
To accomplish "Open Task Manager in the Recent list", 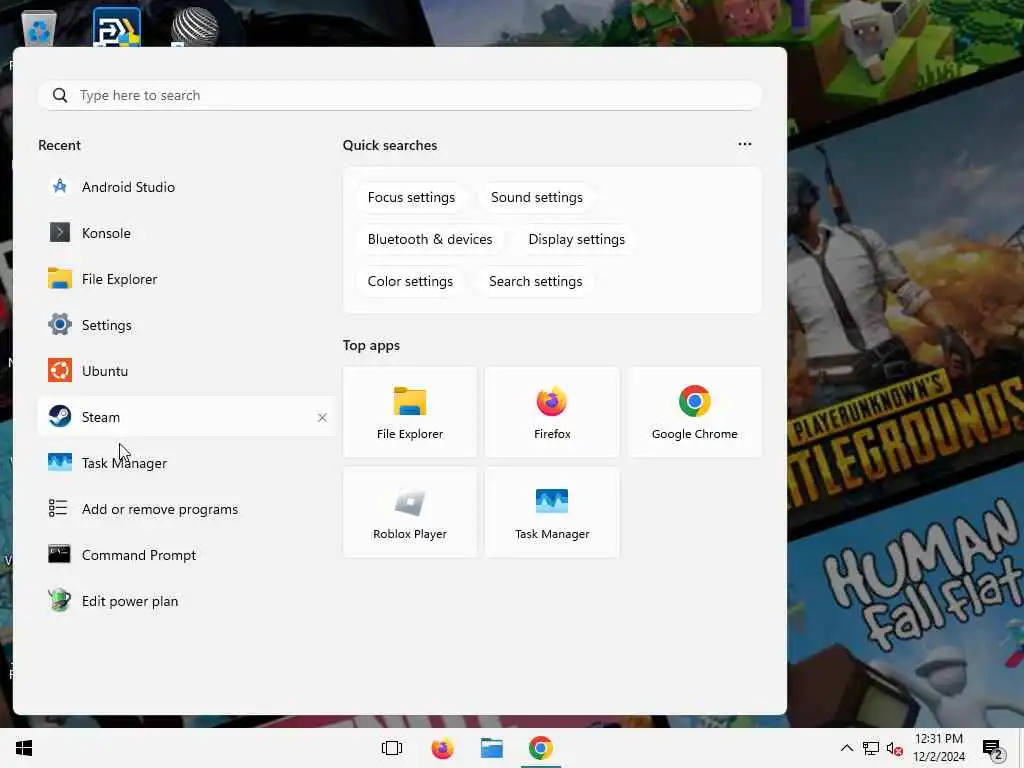I will [186, 463].
